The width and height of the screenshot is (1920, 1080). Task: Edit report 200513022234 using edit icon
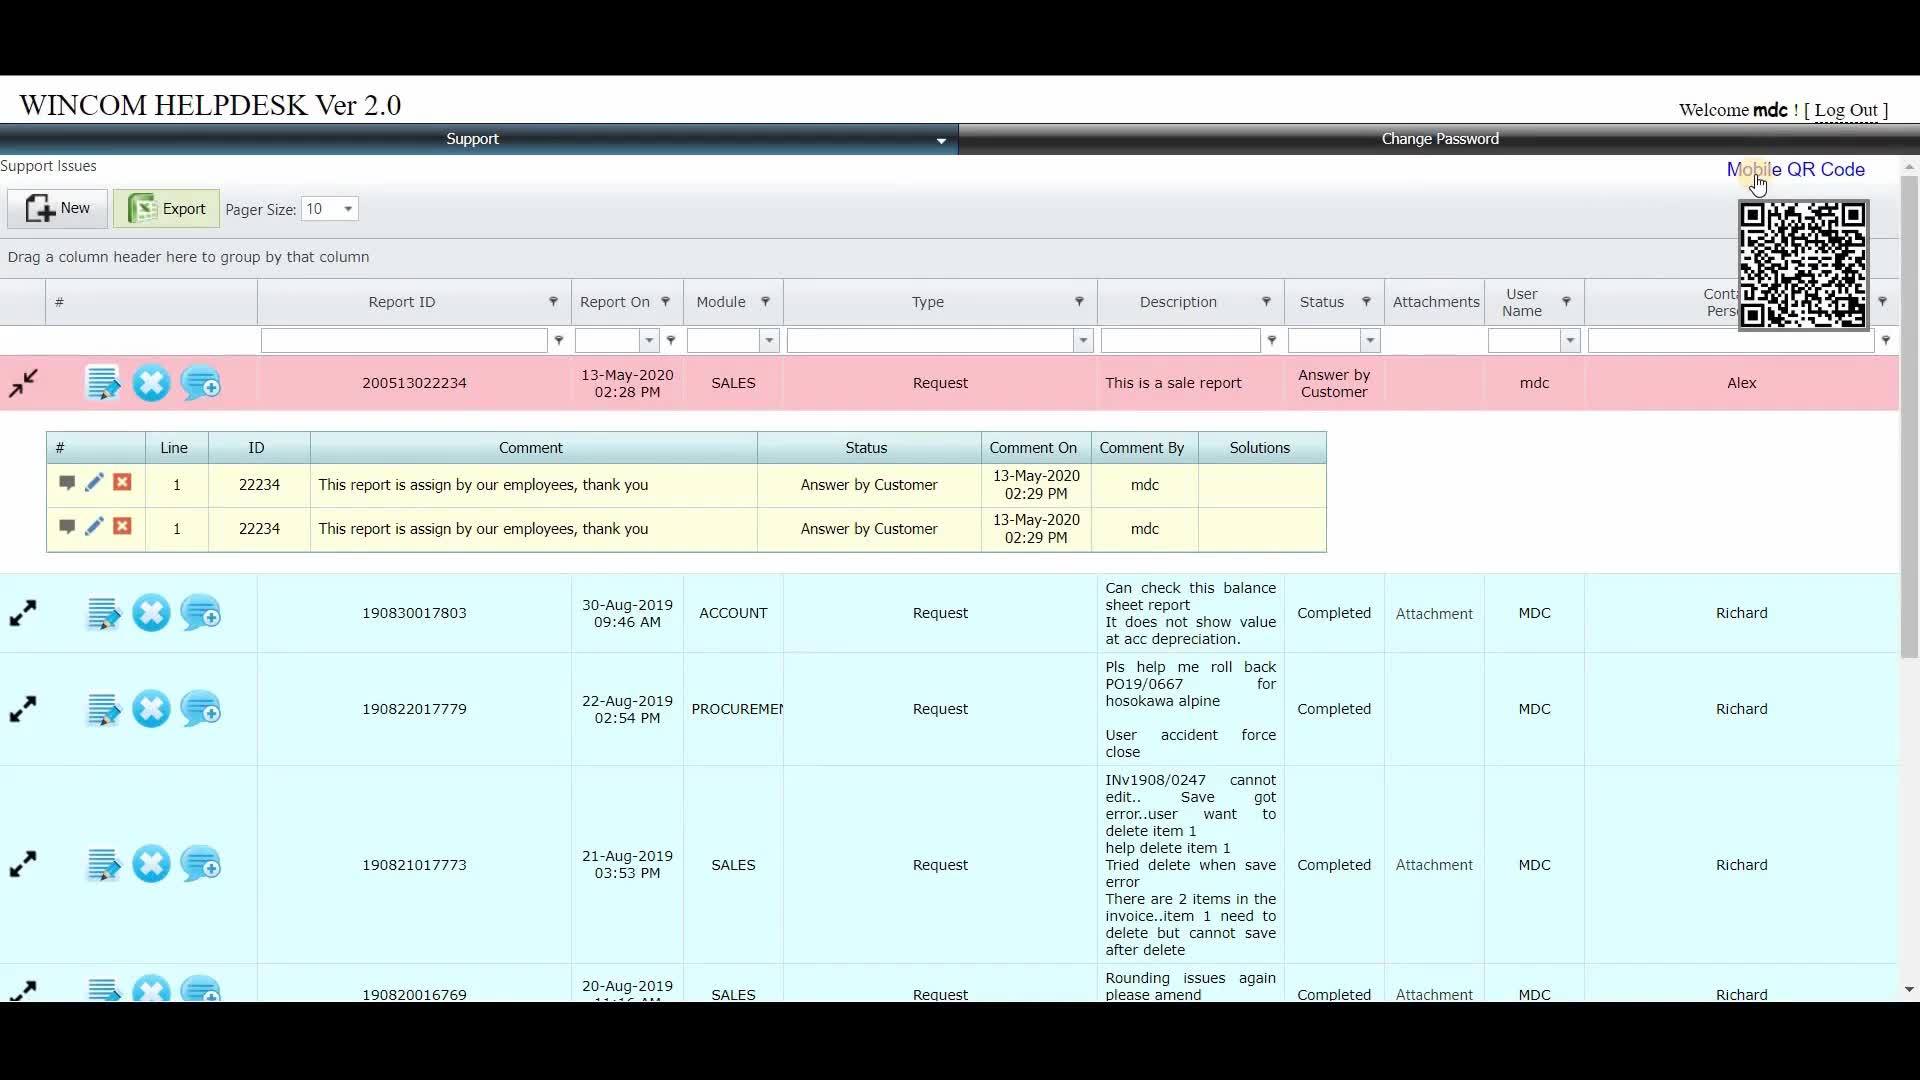[103, 383]
